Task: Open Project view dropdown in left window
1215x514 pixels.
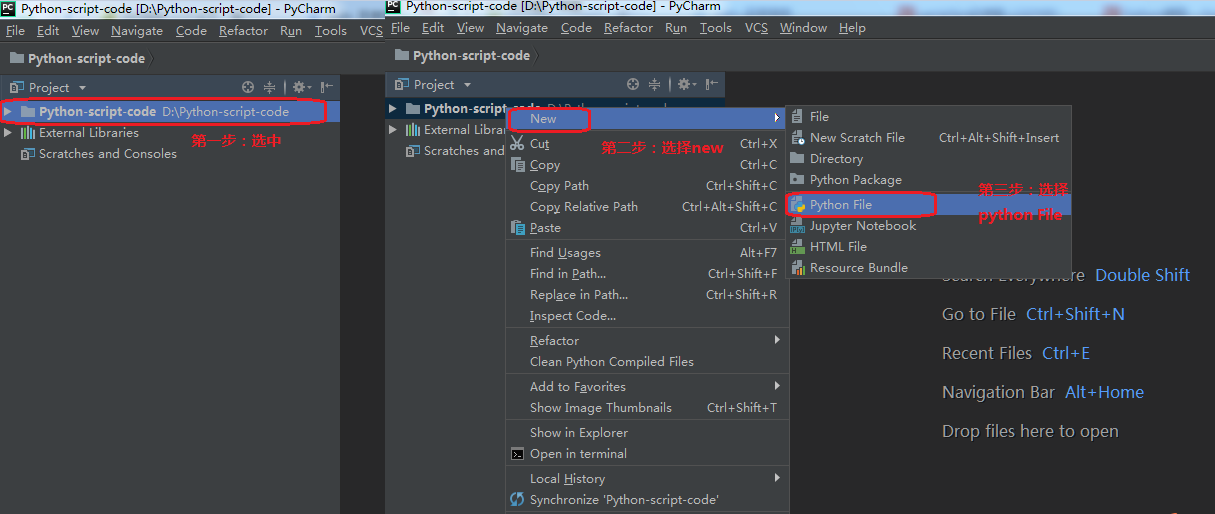Action: point(83,88)
